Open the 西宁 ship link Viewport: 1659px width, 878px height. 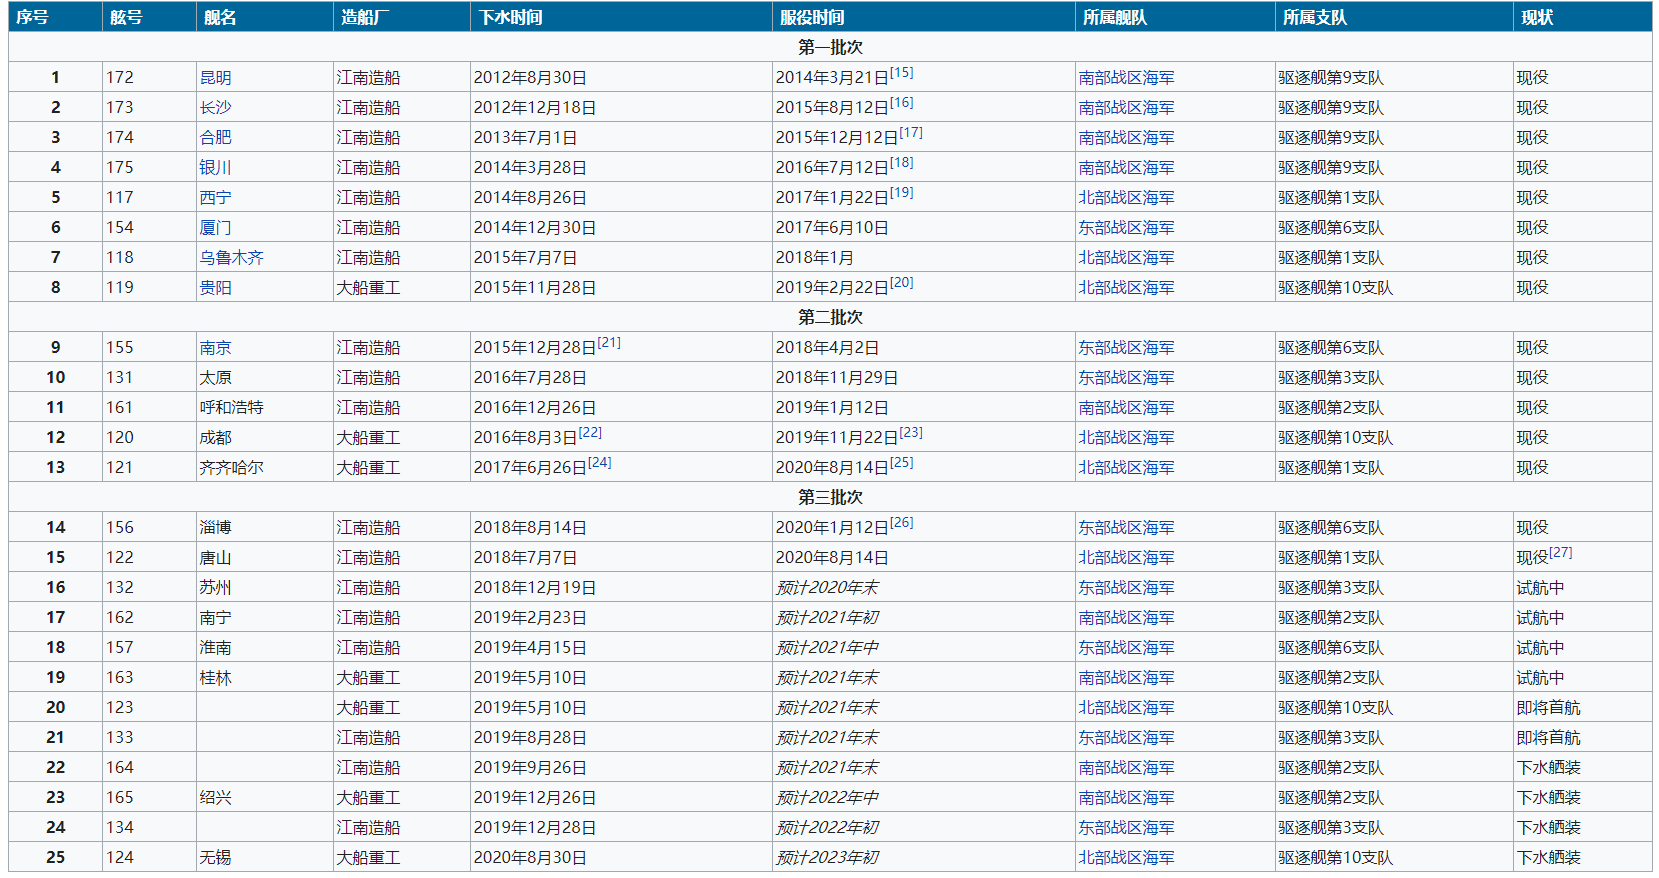pyautogui.click(x=215, y=198)
